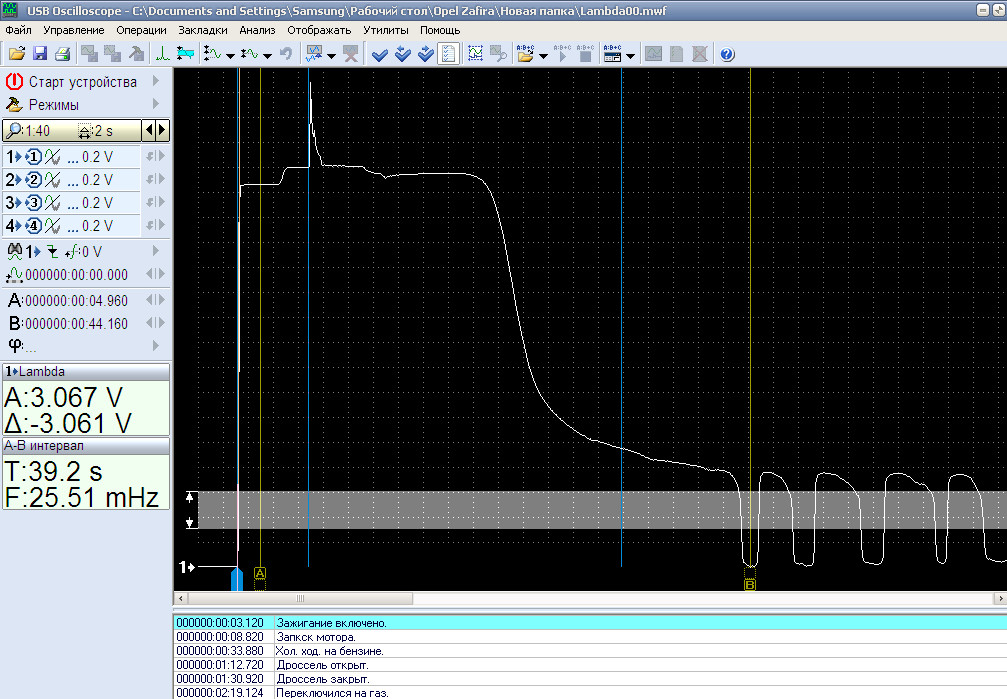The width and height of the screenshot is (1007, 699).
Task: Select the 'Запуск мотора.' bookmark entry
Action: pos(316,637)
